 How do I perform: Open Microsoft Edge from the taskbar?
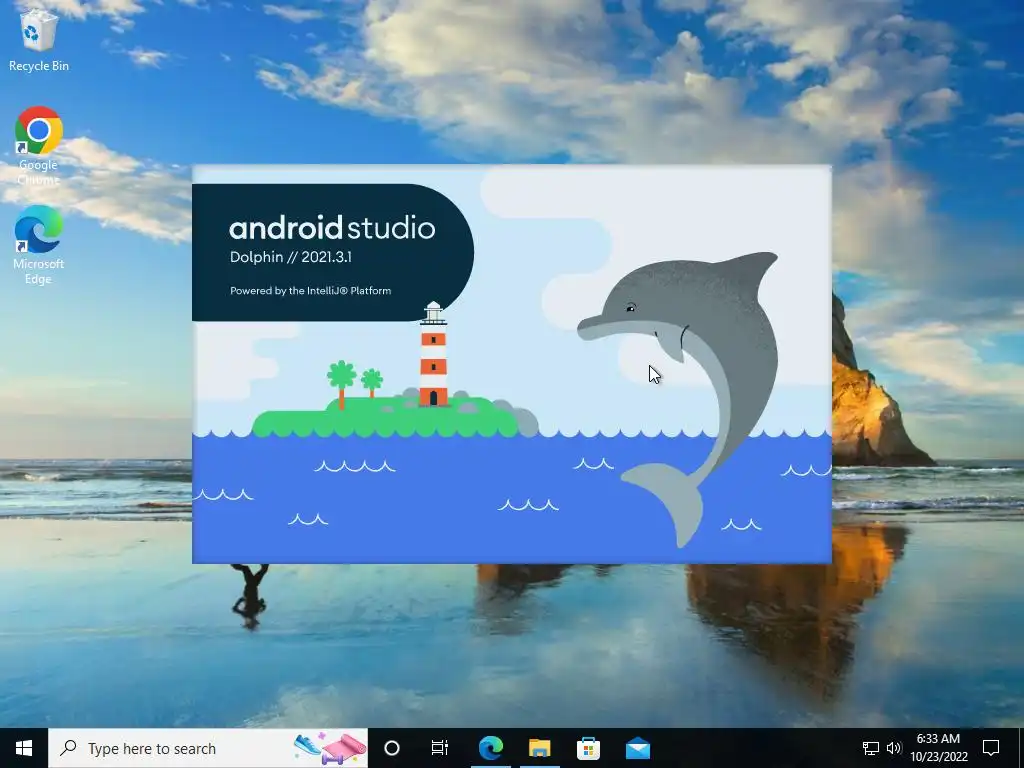(490, 748)
